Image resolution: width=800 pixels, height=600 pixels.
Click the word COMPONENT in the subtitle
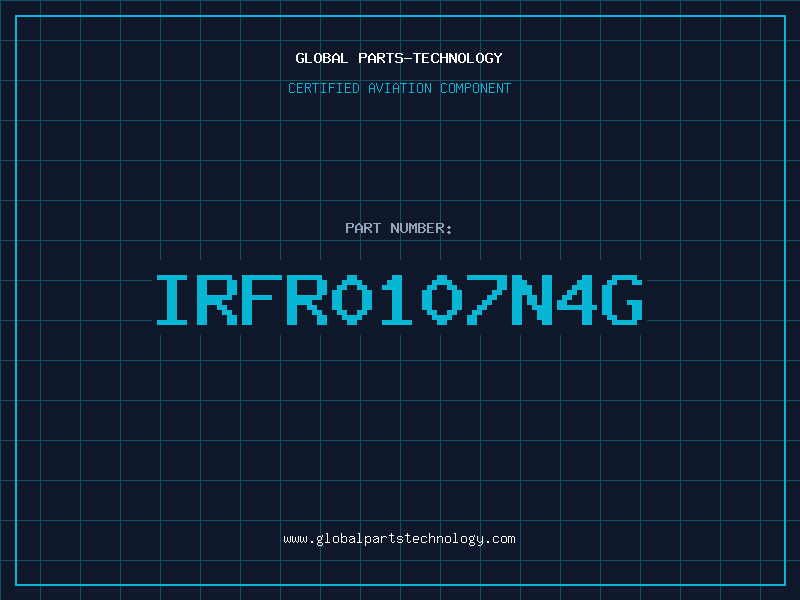point(475,89)
